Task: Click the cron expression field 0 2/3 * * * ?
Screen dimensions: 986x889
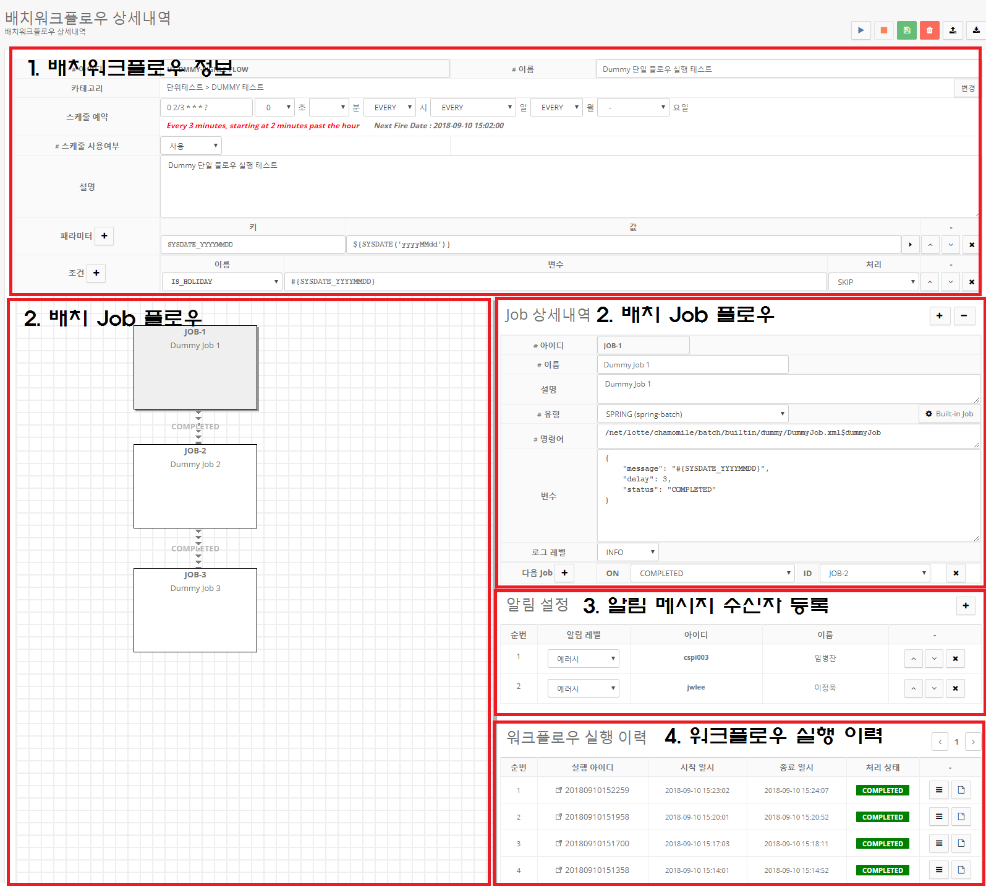Action: [206, 108]
